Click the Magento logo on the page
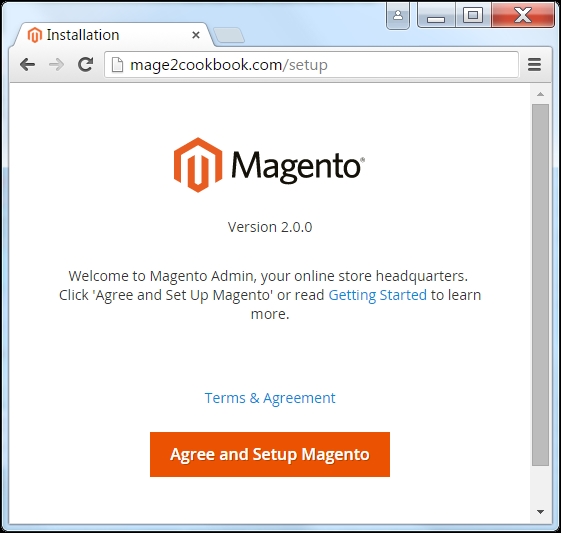 point(269,165)
